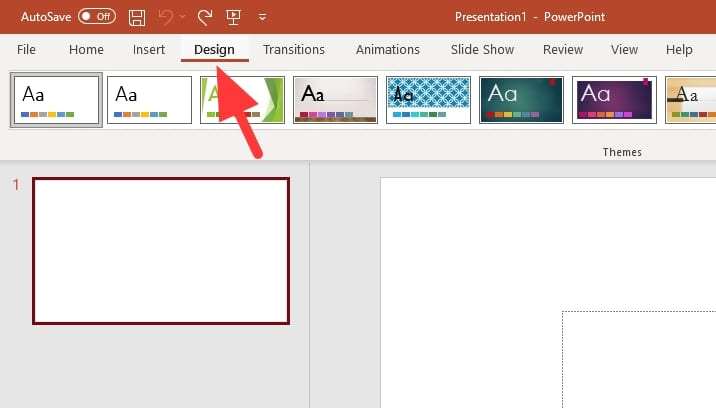The width and height of the screenshot is (716, 408).
Task: Open the Undo history dropdown arrow
Action: [x=182, y=17]
